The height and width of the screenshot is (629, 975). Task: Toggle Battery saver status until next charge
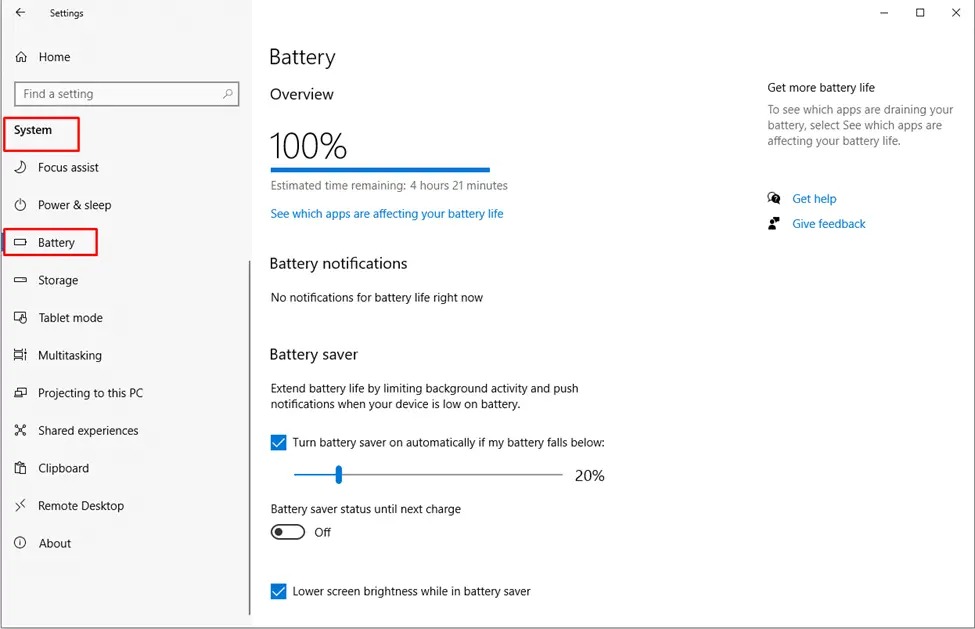point(287,531)
